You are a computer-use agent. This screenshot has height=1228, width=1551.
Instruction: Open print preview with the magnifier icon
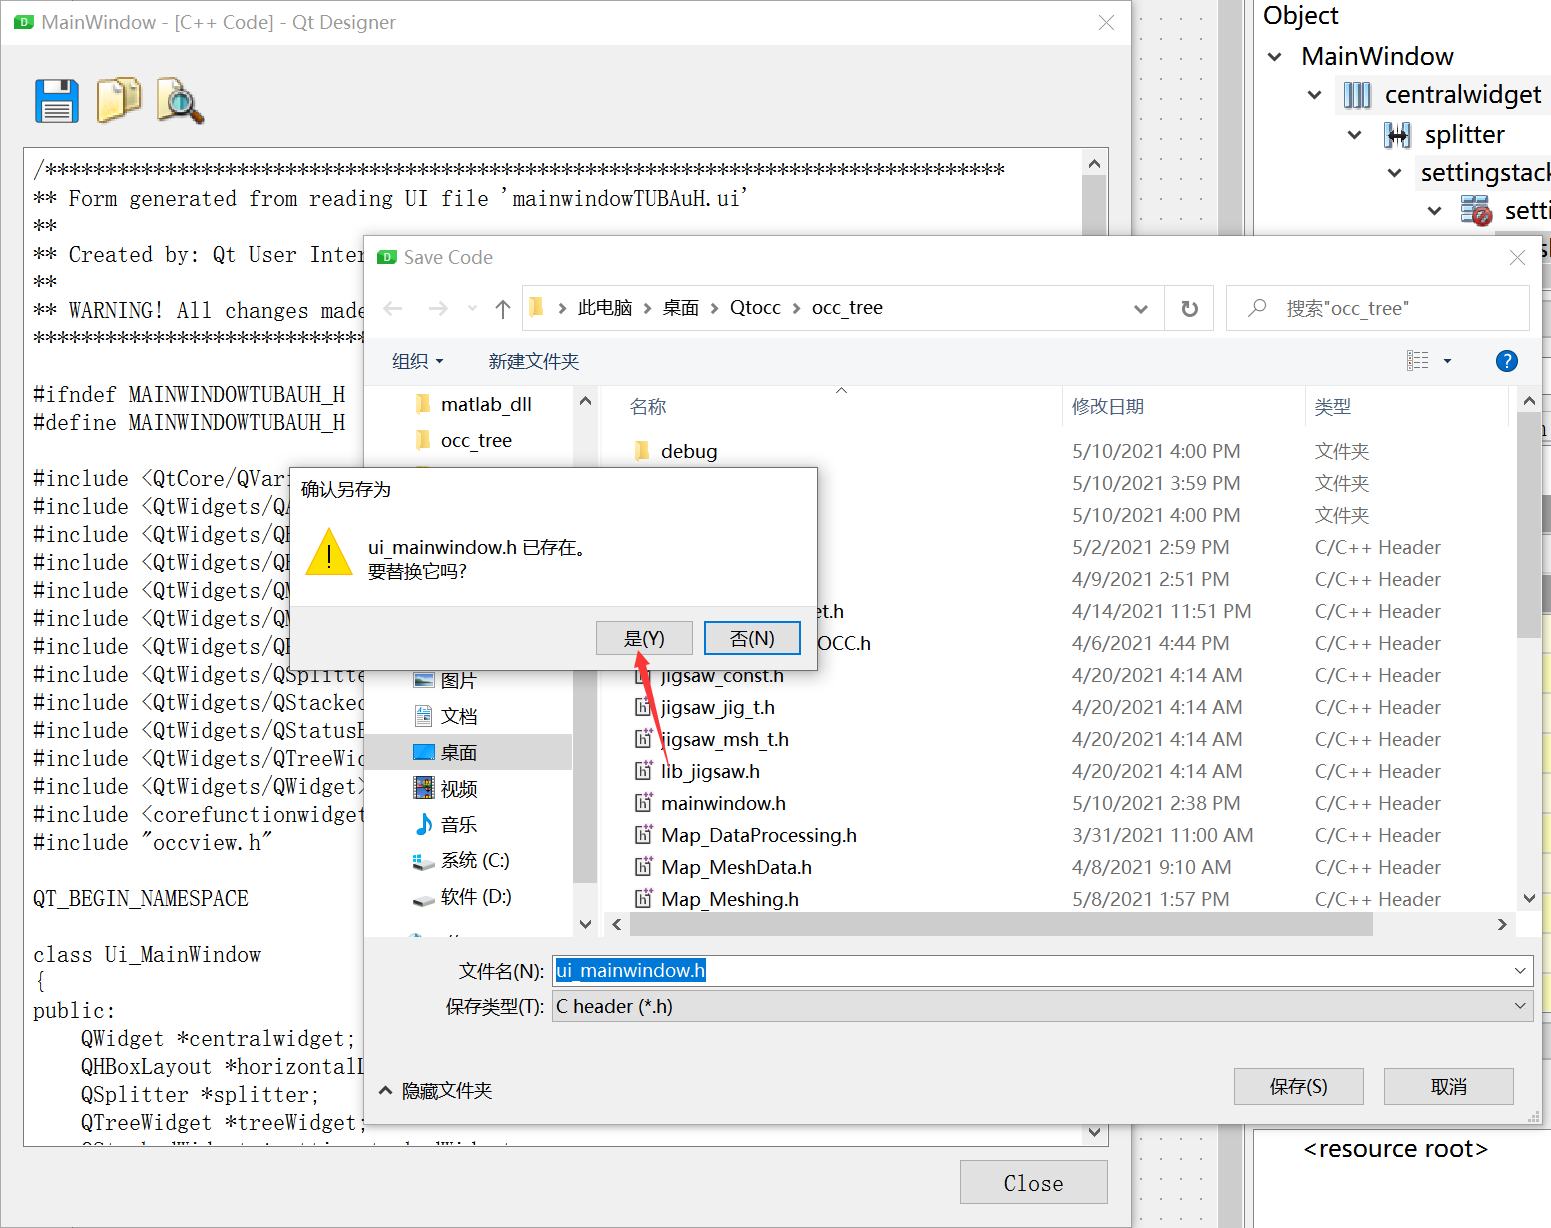179,101
